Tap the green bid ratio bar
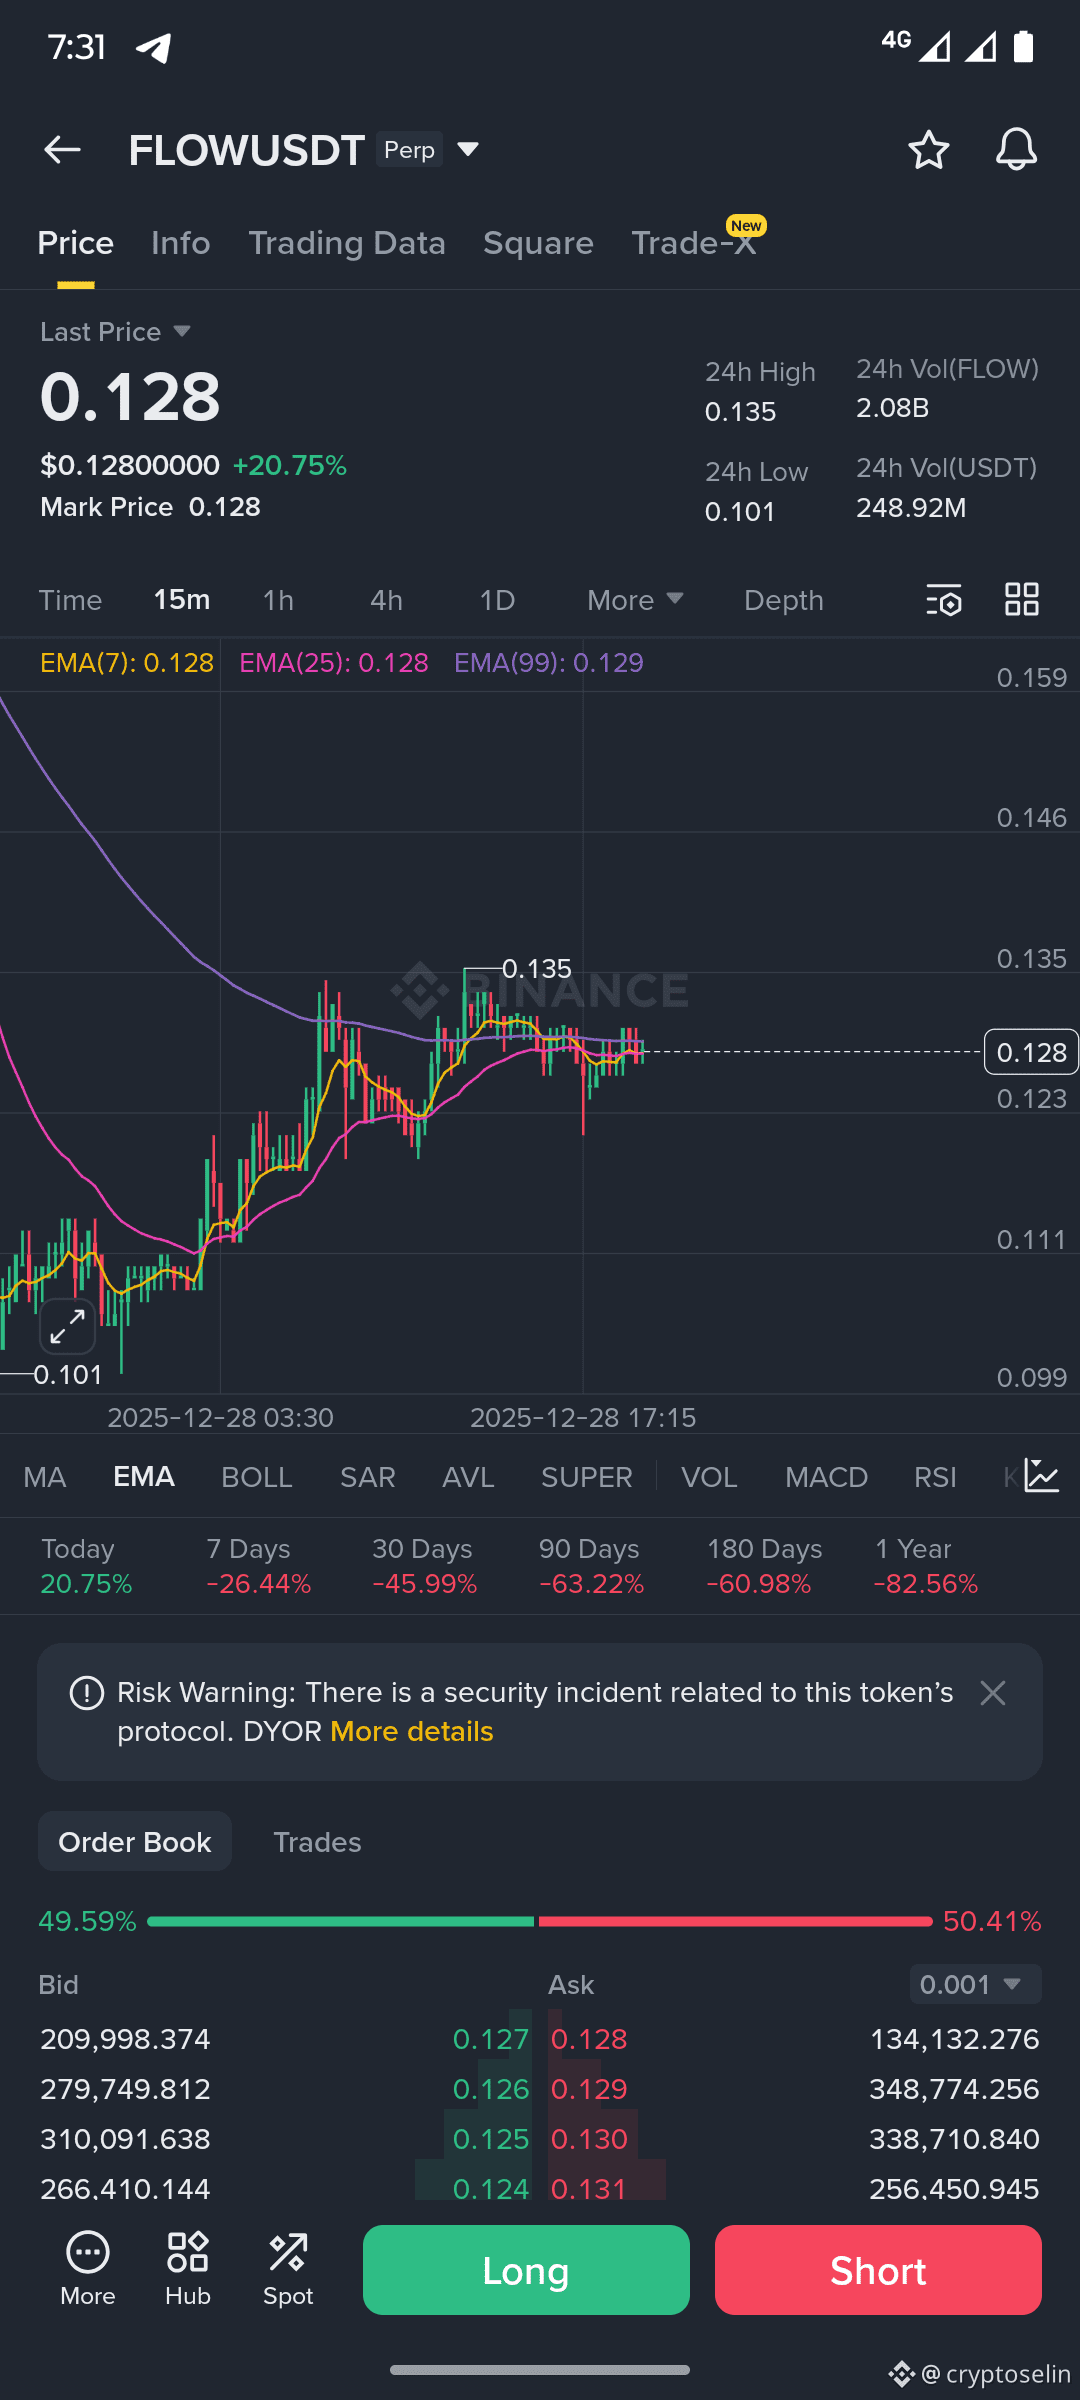The height and width of the screenshot is (2400, 1080). click(340, 1921)
